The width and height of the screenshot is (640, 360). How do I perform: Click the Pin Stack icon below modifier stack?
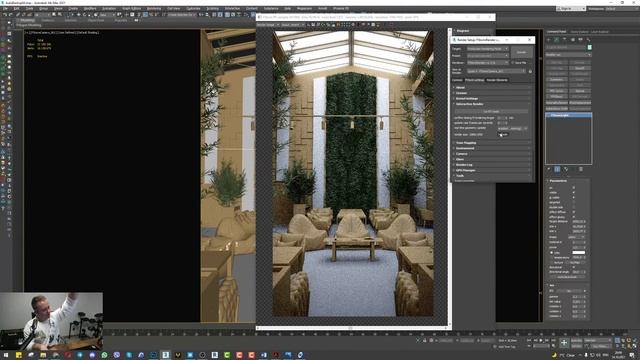pyautogui.click(x=549, y=169)
